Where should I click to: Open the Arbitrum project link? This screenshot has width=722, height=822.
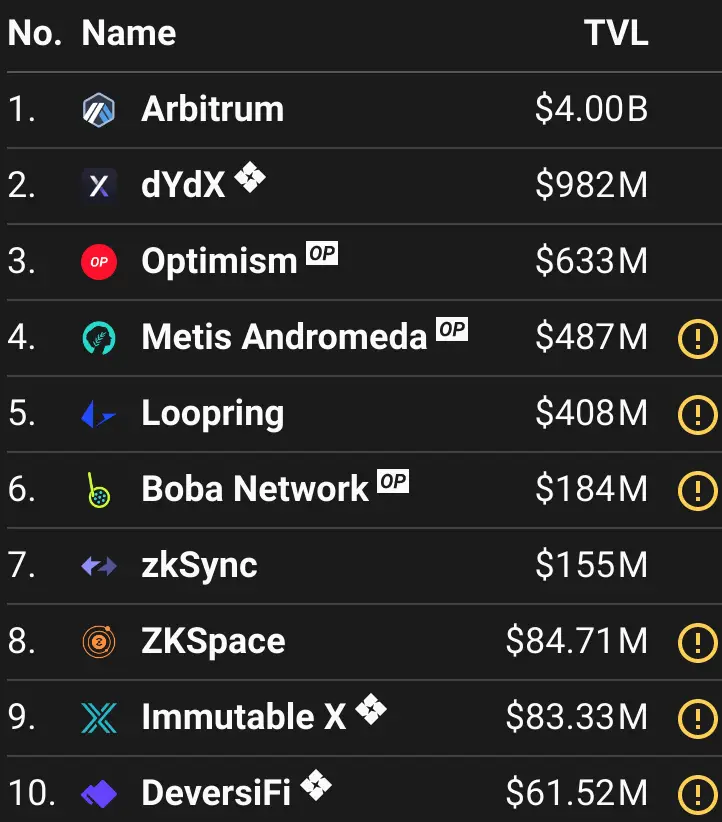(x=212, y=109)
